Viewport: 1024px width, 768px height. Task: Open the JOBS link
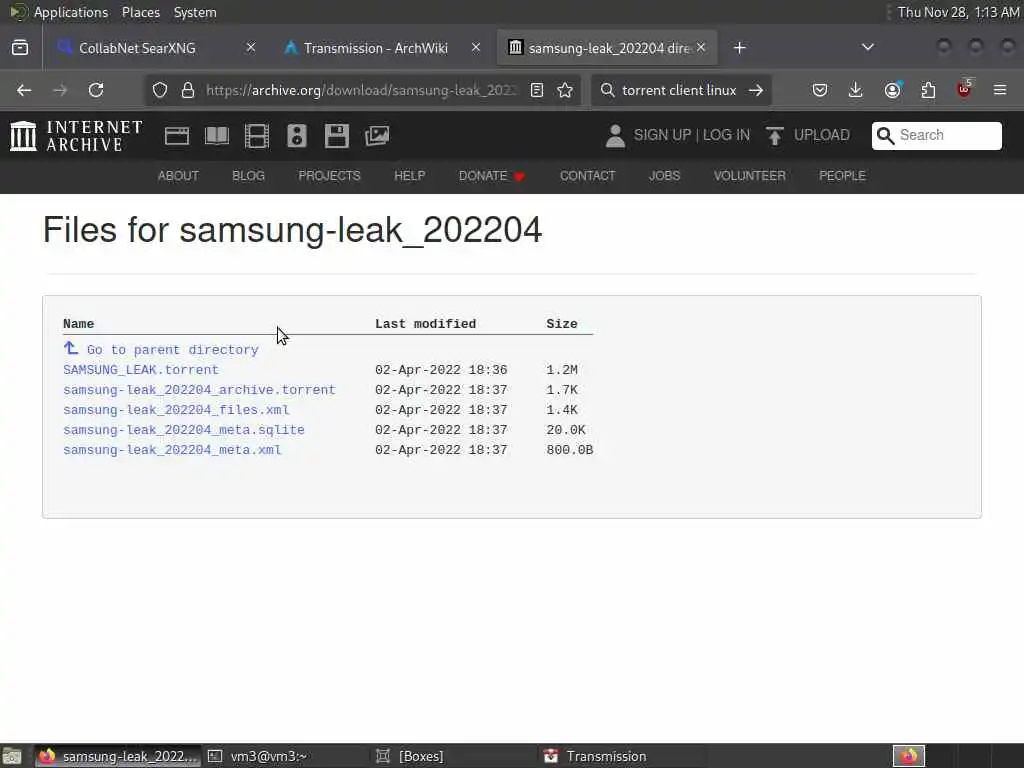(x=664, y=176)
